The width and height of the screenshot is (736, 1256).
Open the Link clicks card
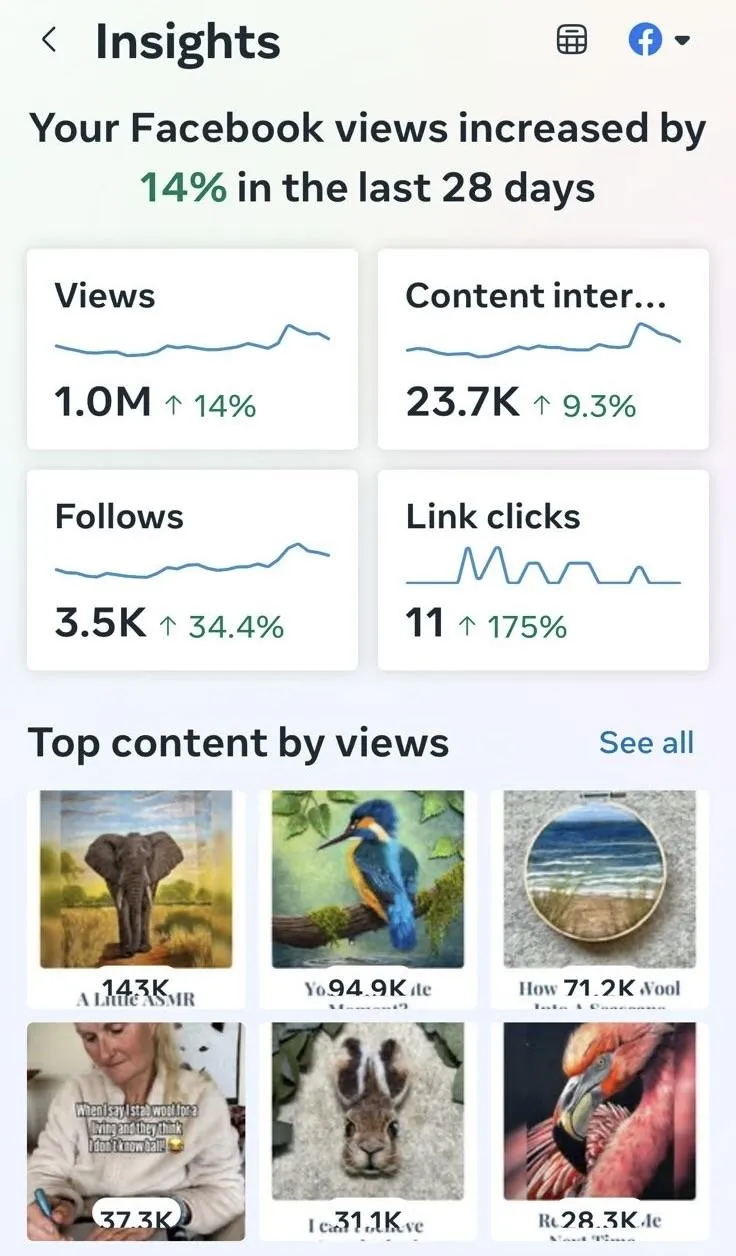point(543,570)
